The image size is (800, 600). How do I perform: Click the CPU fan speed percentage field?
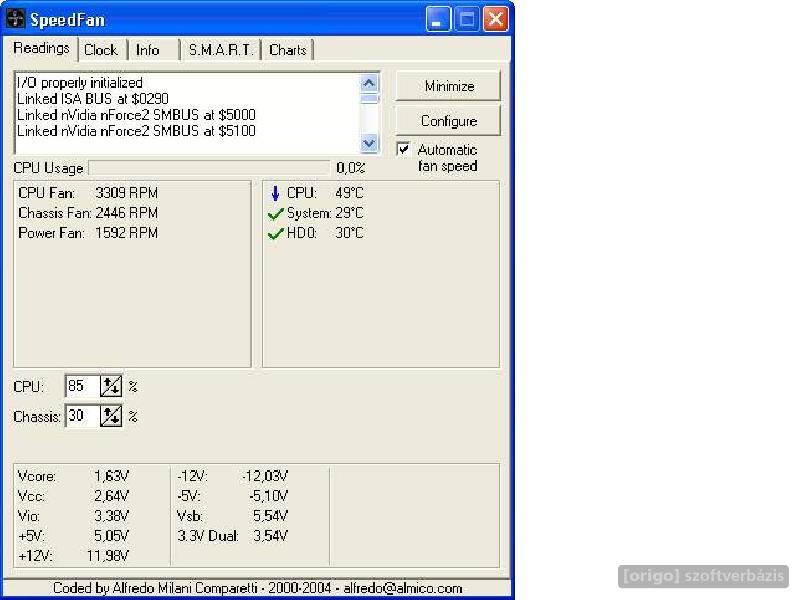pos(82,386)
